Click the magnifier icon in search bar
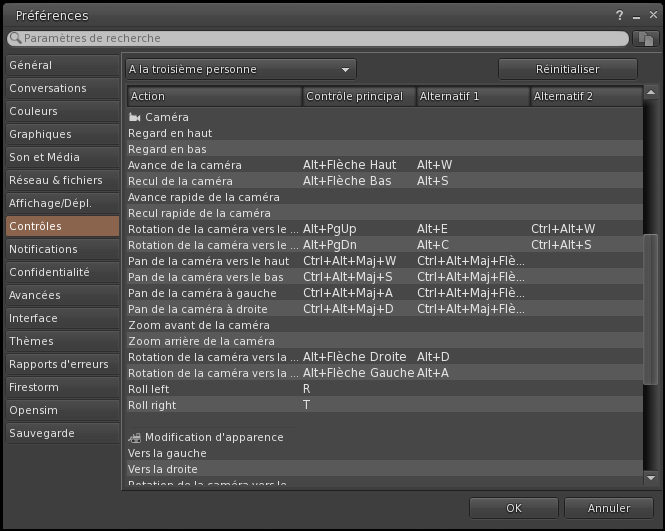Image resolution: width=665 pixels, height=531 pixels. [x=15, y=38]
